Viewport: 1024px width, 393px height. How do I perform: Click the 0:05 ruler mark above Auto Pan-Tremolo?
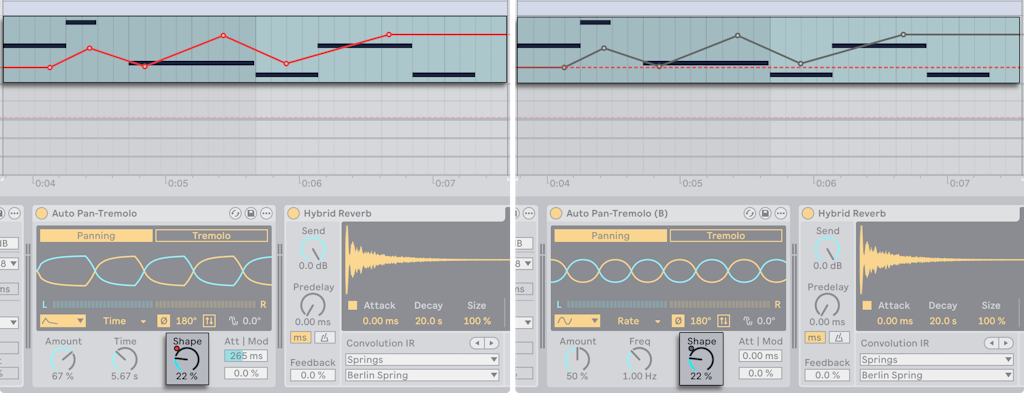click(178, 184)
